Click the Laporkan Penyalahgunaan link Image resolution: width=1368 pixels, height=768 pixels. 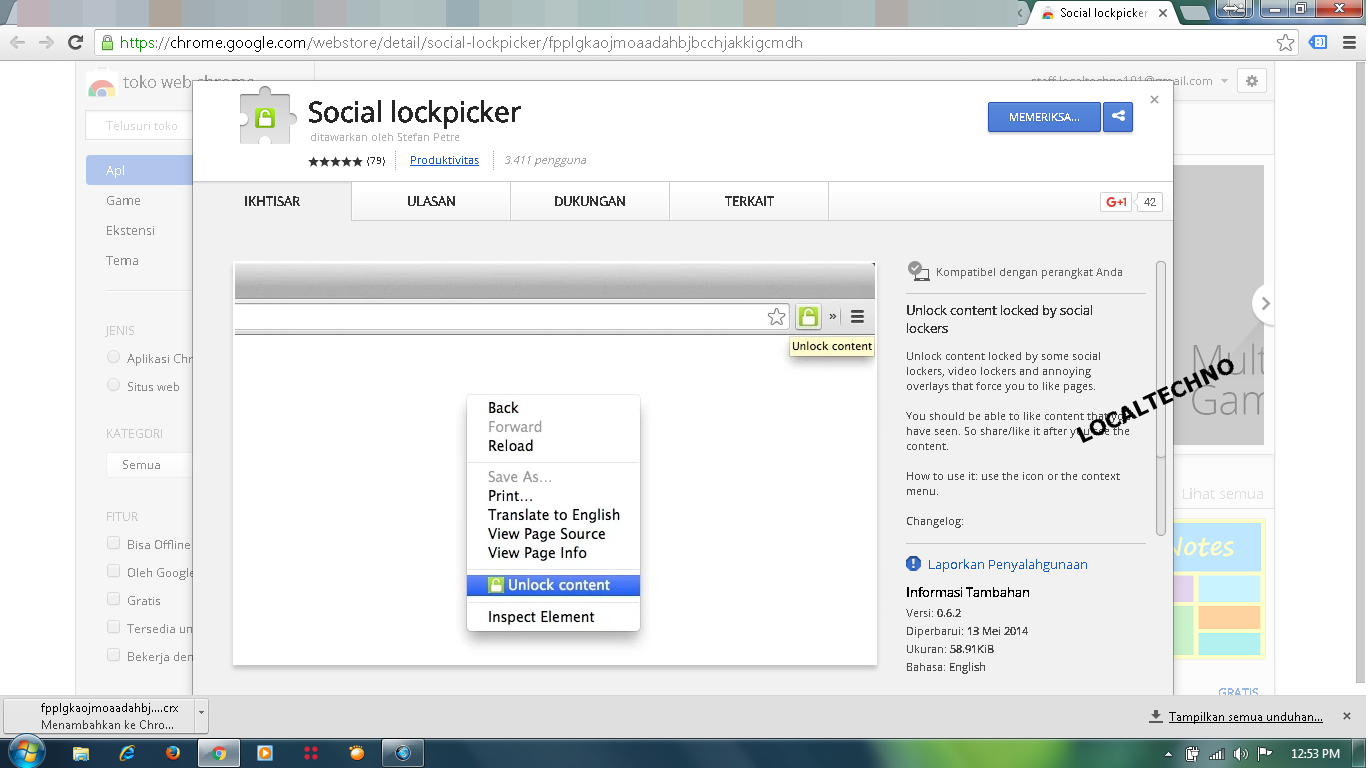coord(1007,564)
